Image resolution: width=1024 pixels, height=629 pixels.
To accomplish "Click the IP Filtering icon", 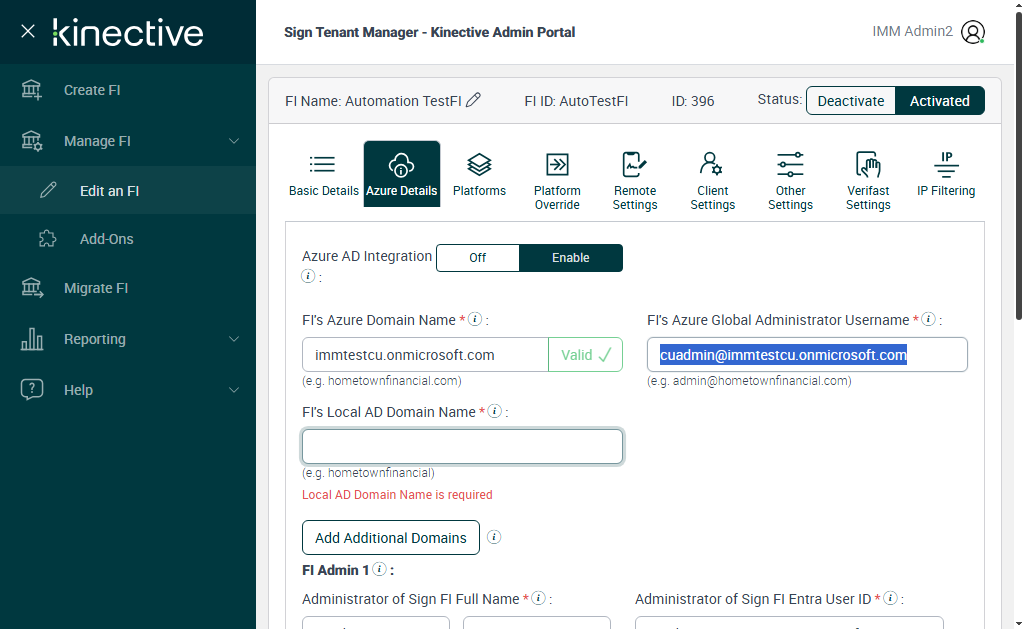I will coord(946,165).
